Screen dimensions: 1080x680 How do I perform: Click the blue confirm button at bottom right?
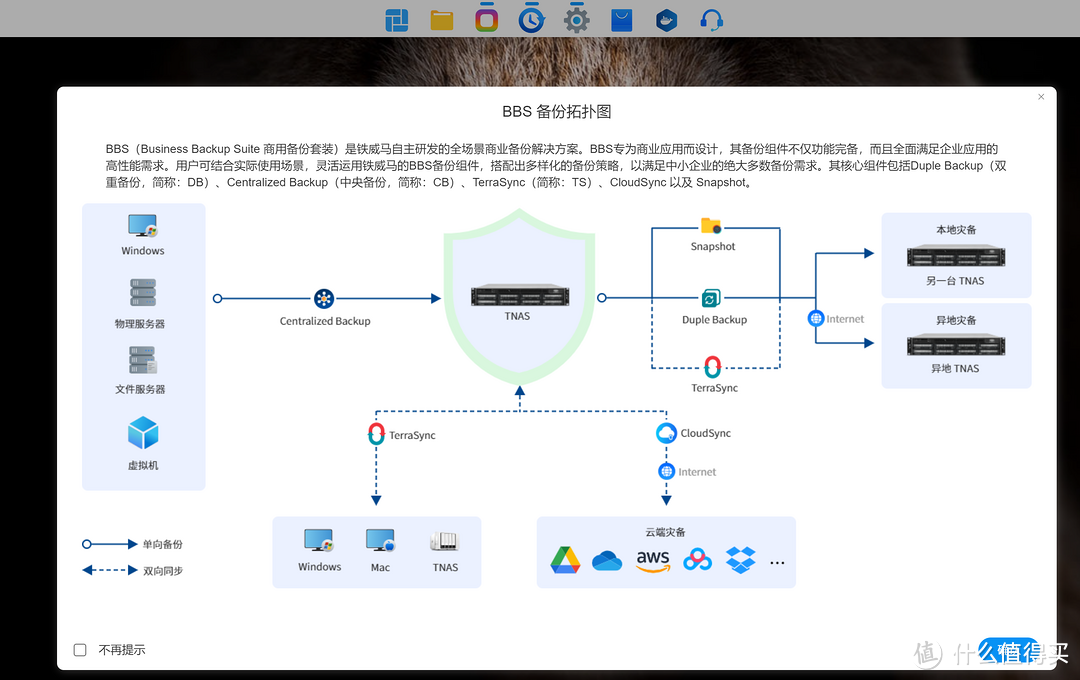tap(1010, 650)
